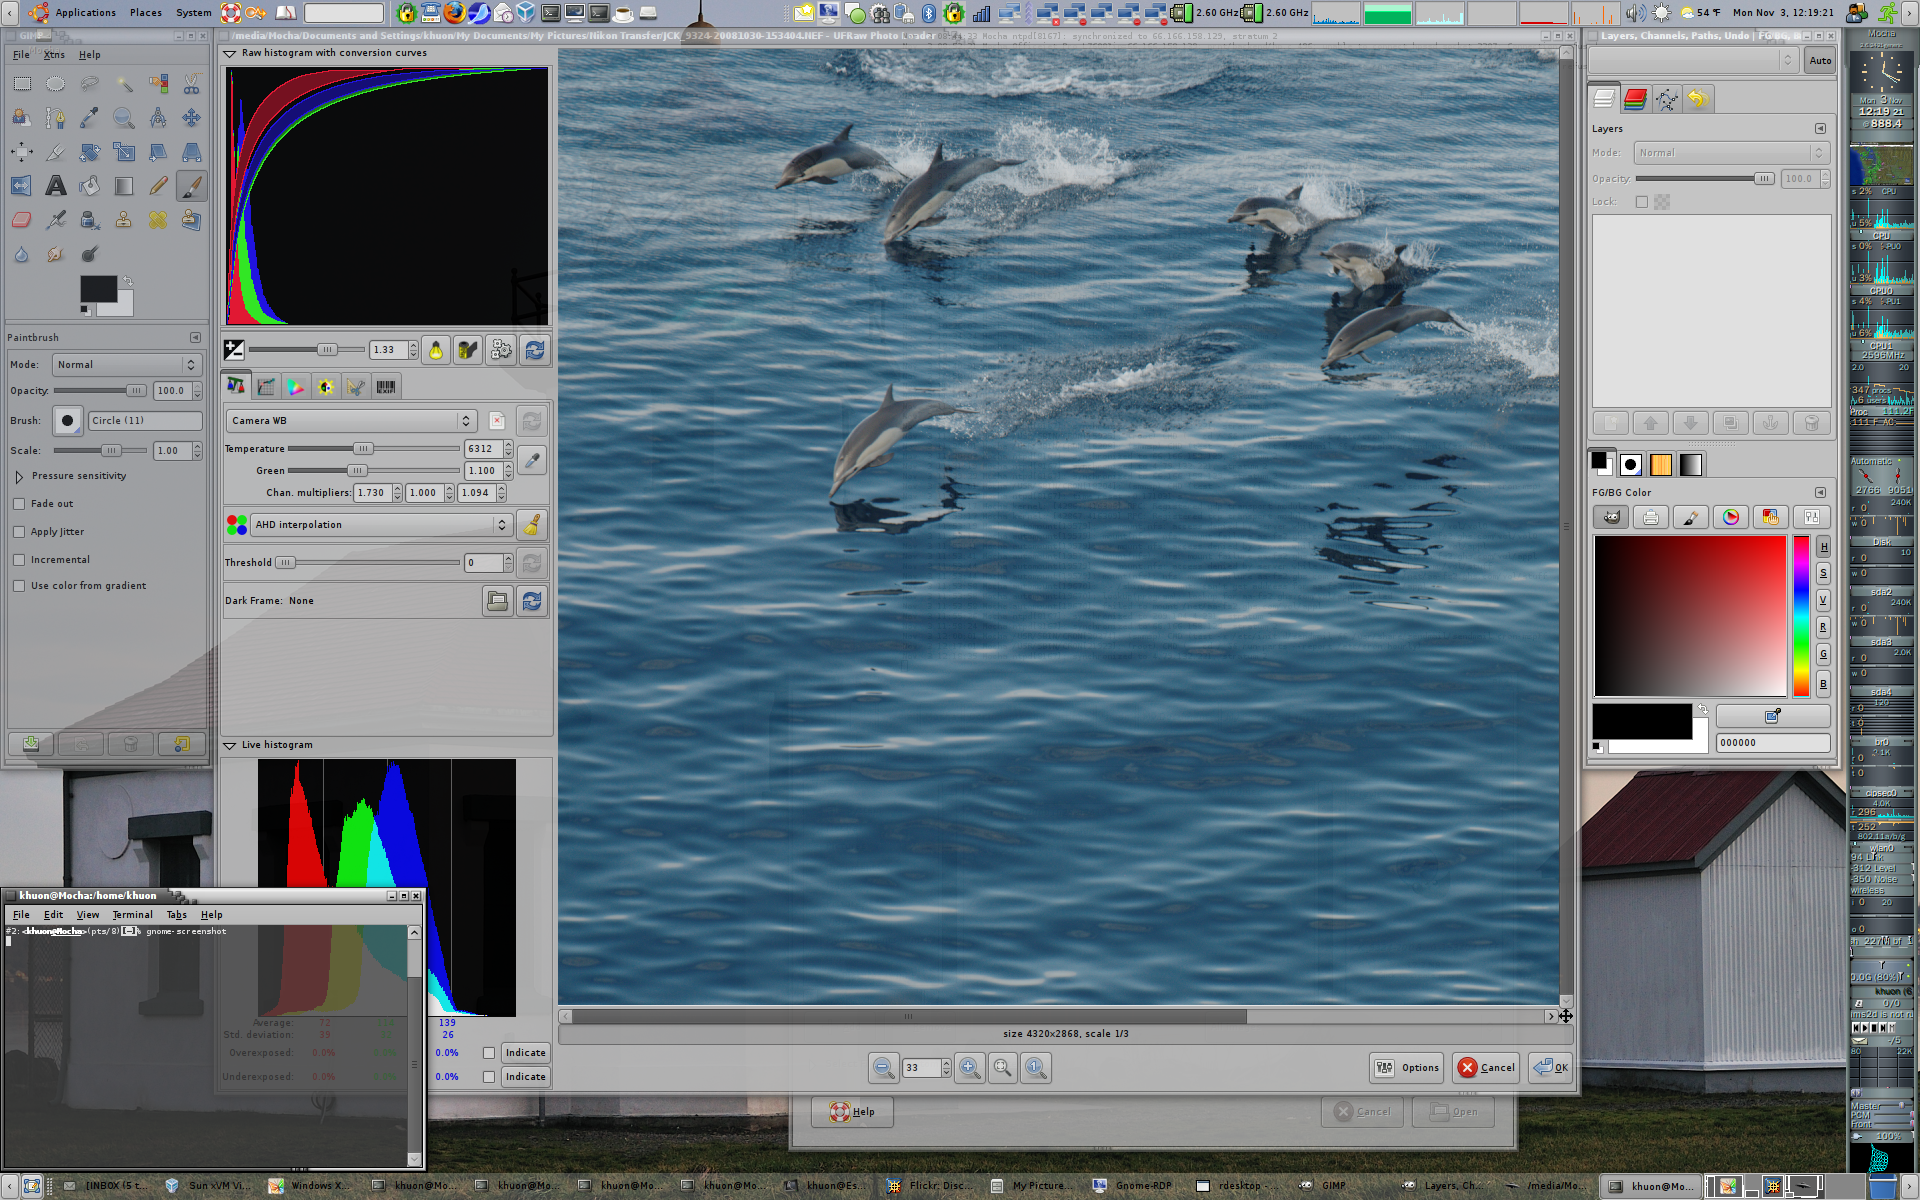Select the Pencil tool

click(x=158, y=186)
